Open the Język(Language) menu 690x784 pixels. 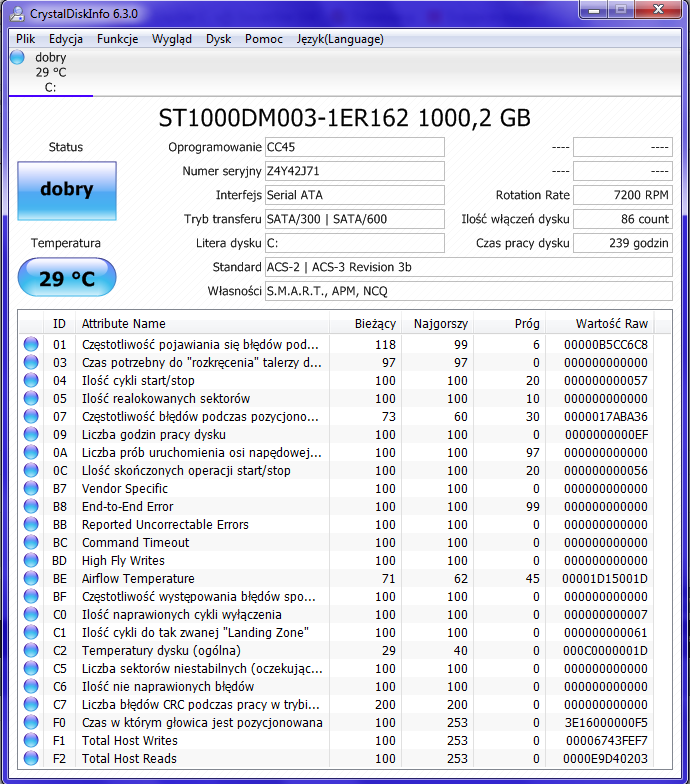coord(340,39)
